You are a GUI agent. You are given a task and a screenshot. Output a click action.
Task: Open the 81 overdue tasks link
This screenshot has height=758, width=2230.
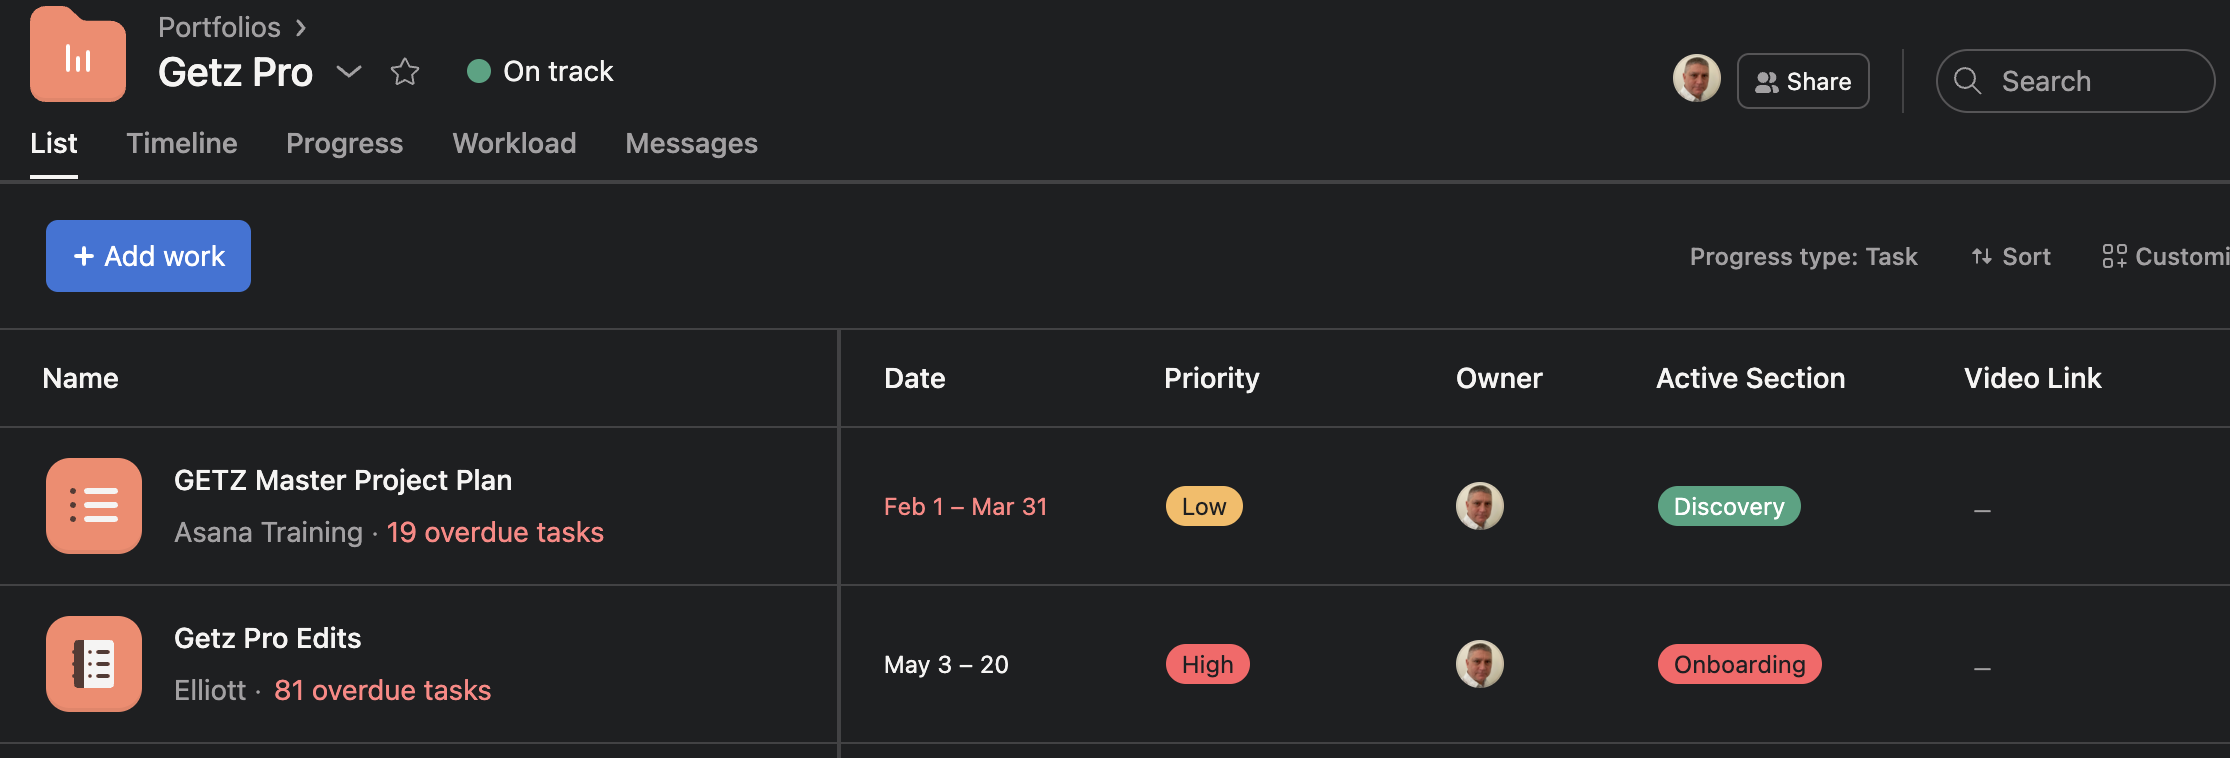point(382,690)
